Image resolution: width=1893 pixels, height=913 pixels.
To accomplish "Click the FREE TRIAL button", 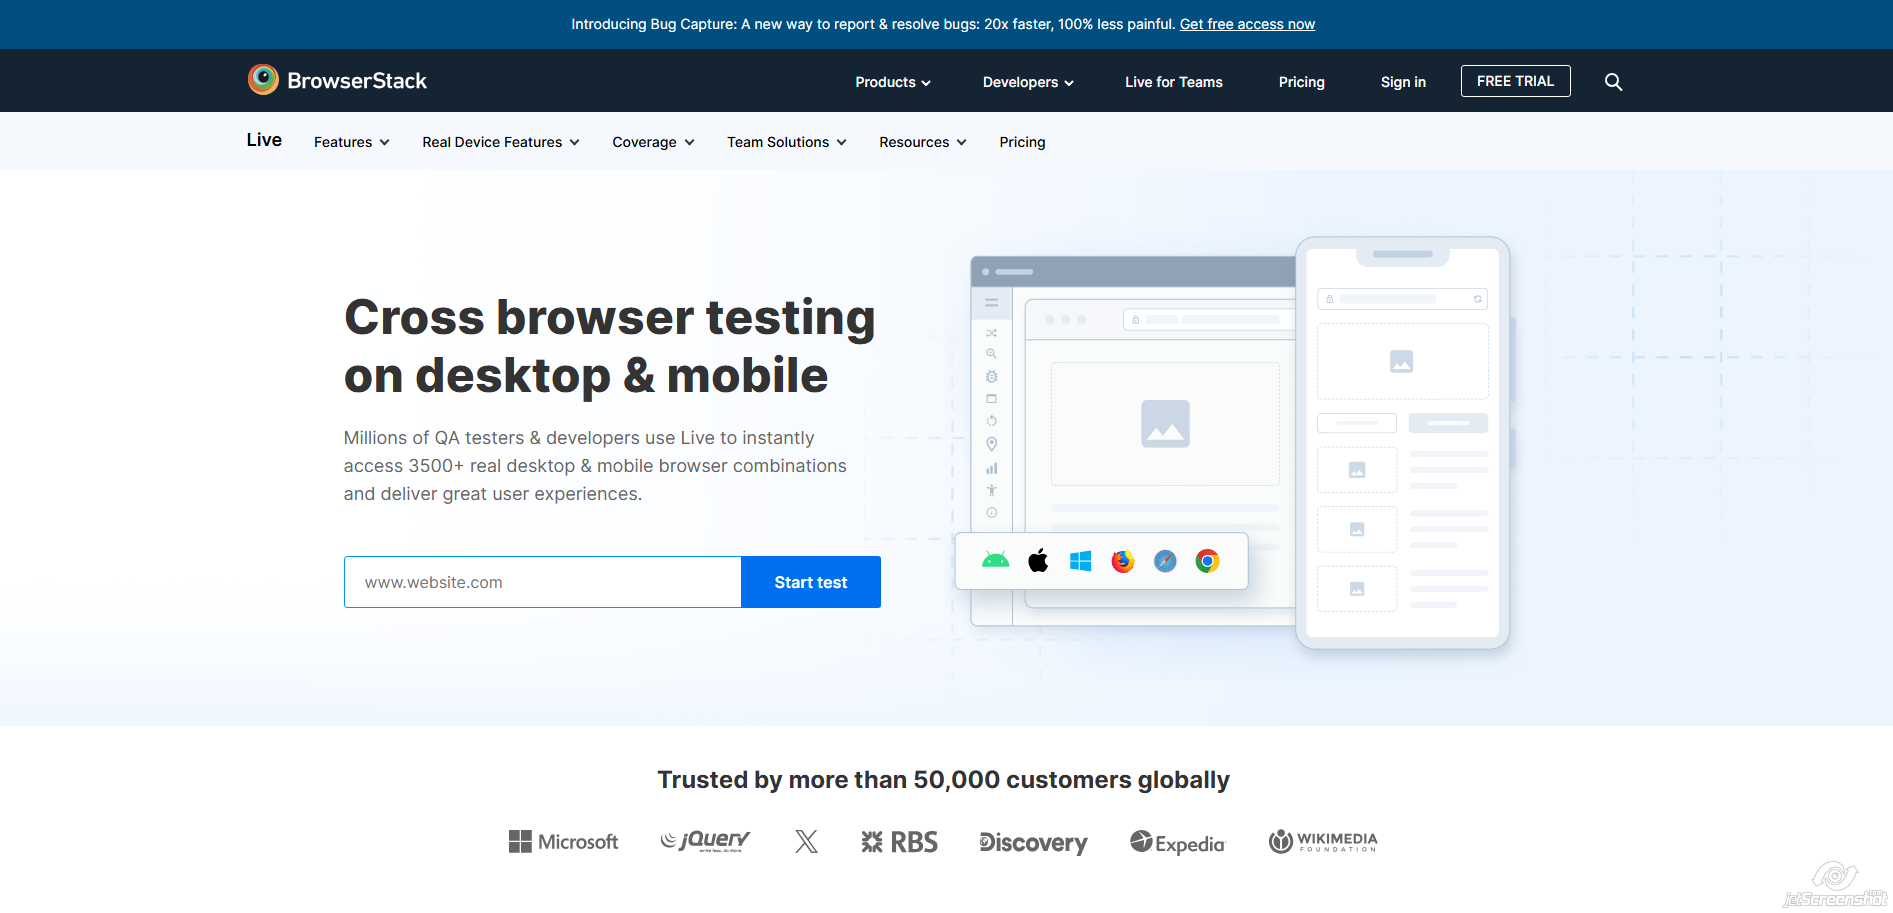I will [x=1515, y=81].
